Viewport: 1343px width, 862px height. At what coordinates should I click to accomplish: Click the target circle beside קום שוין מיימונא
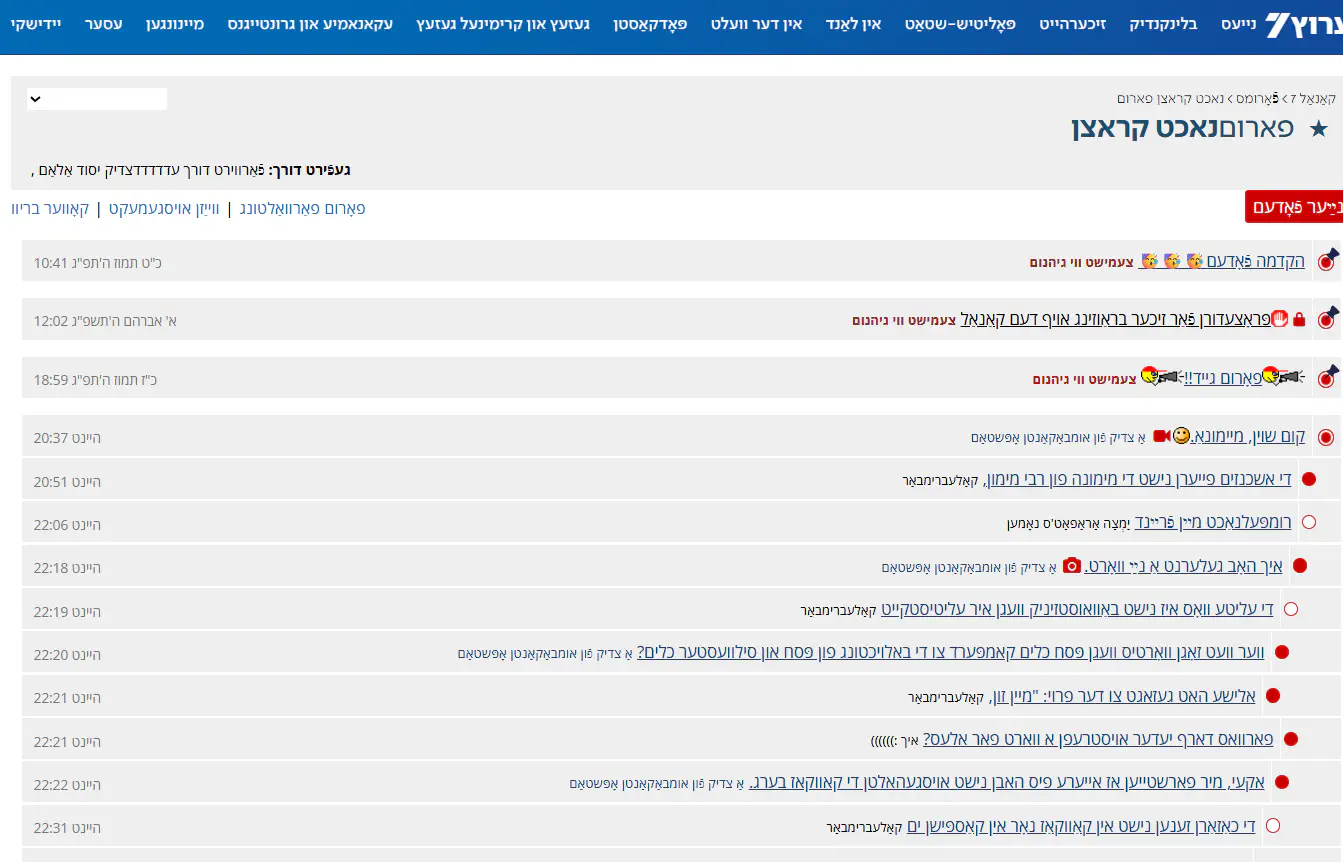click(1326, 437)
